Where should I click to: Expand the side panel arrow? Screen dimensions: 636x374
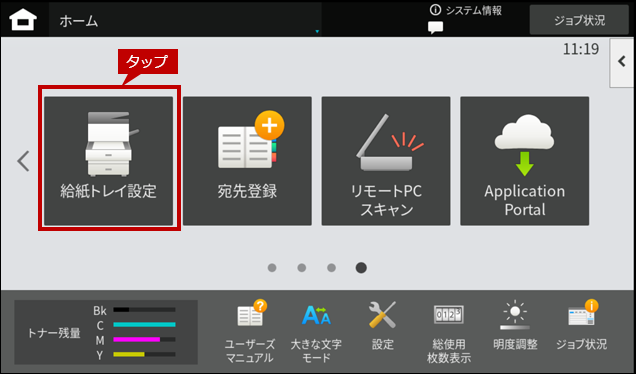622,62
